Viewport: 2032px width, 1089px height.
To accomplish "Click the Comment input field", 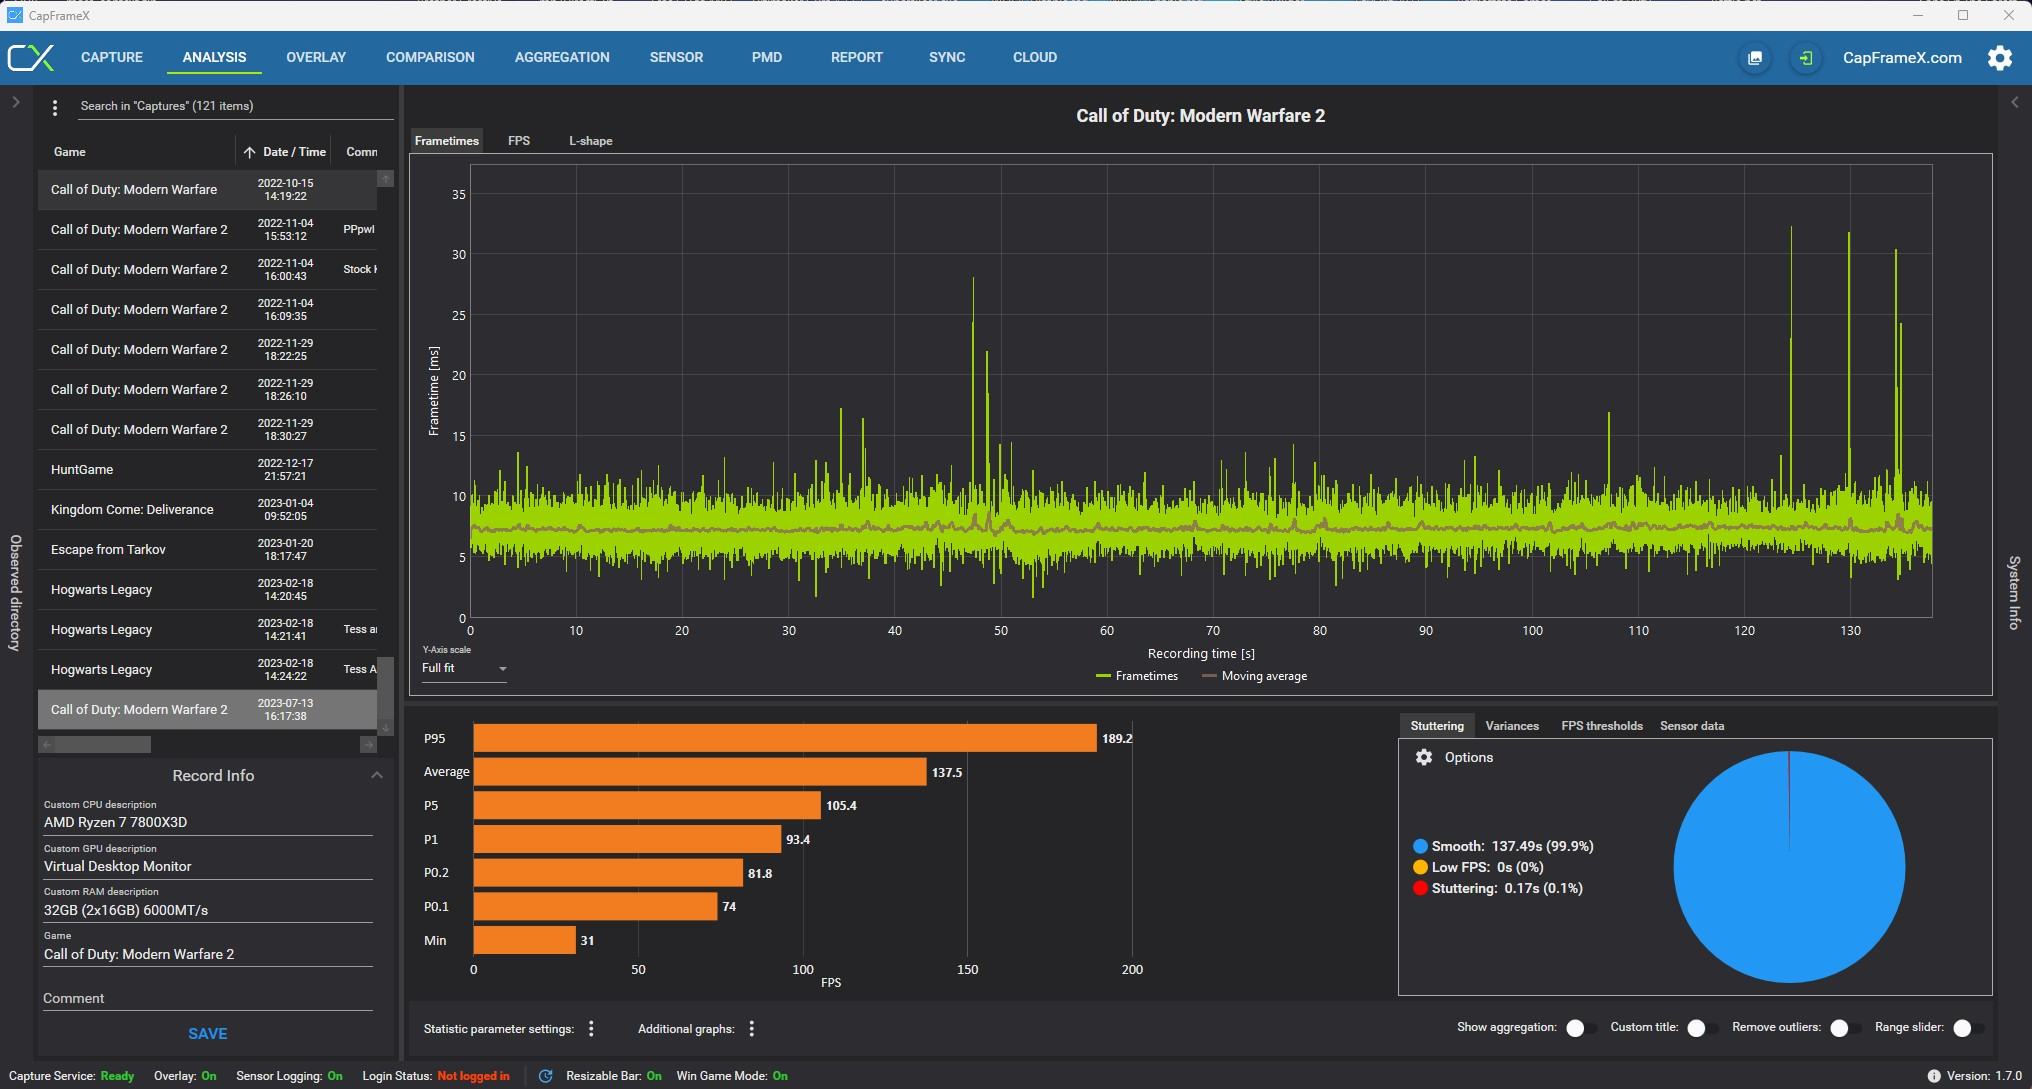I will pos(208,998).
